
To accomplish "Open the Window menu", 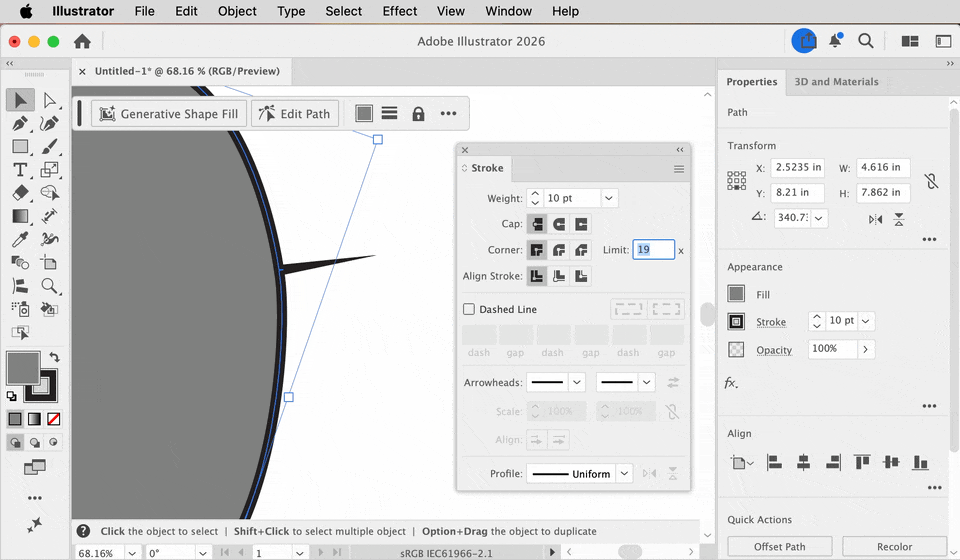I will [508, 11].
